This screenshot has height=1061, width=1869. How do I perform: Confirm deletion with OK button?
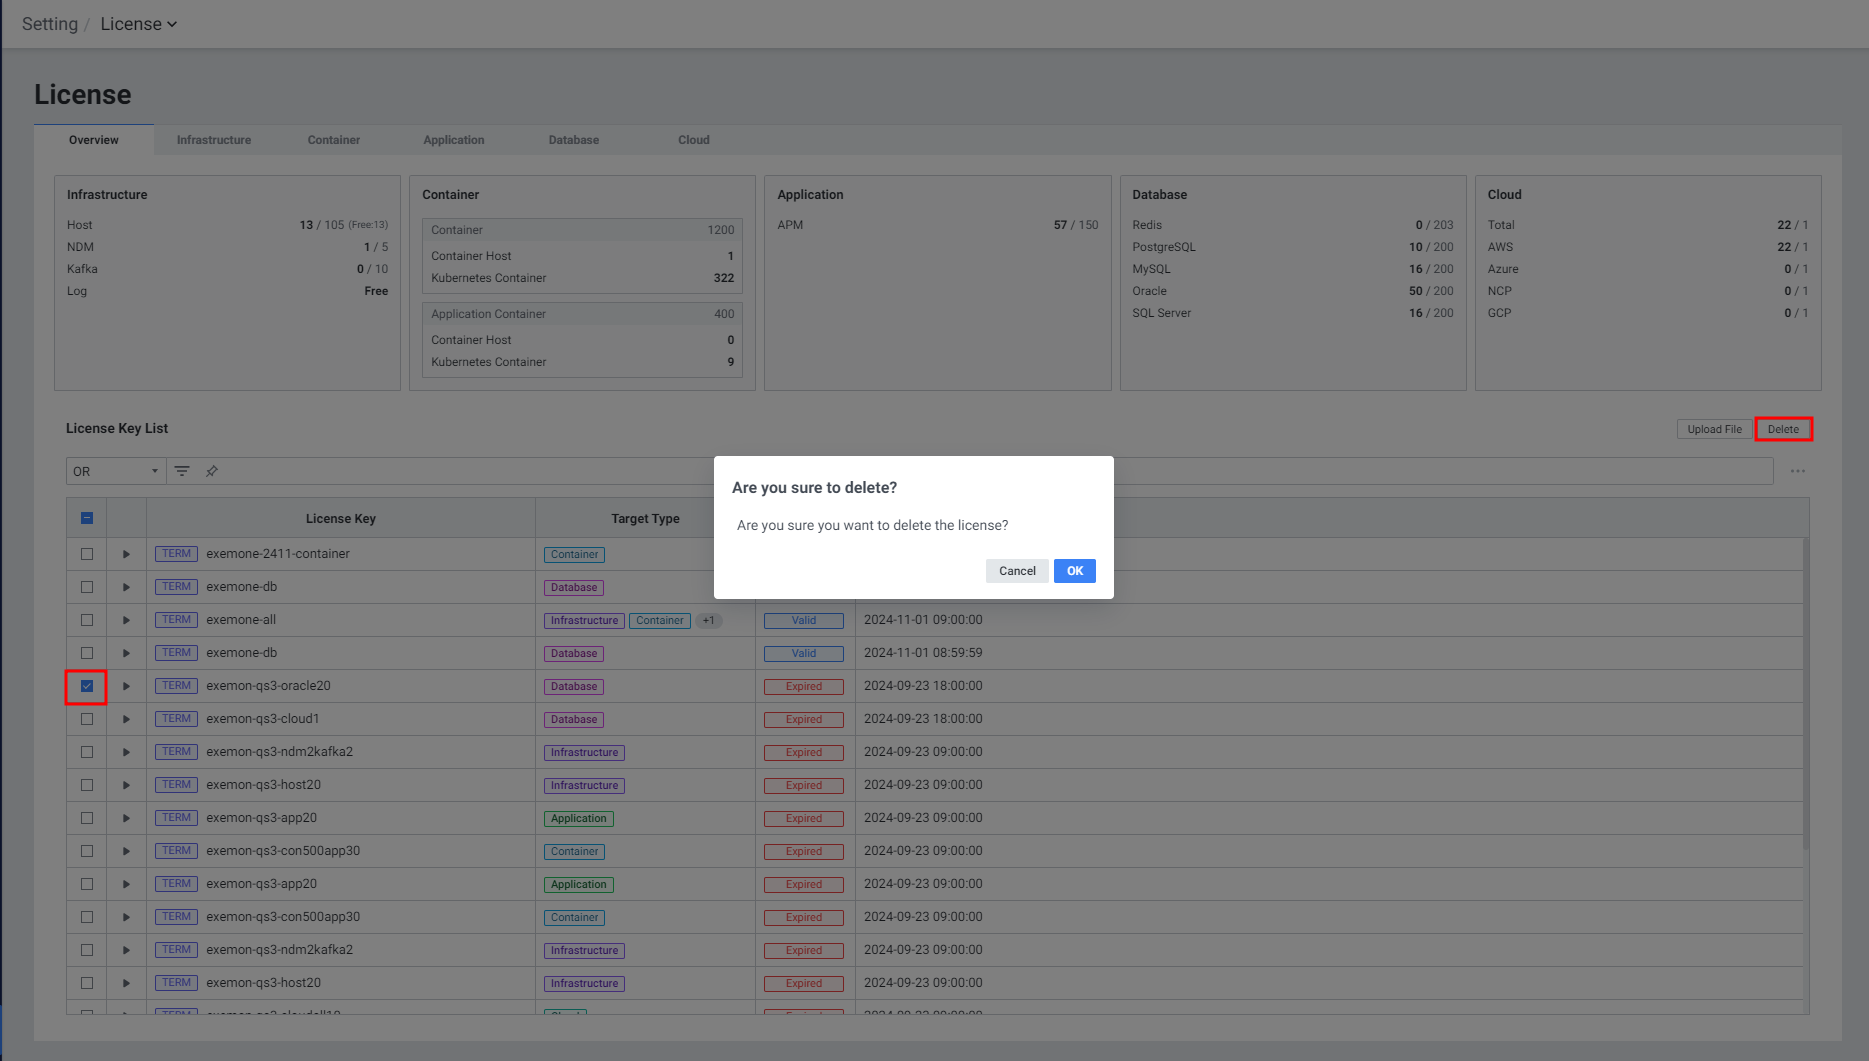point(1074,571)
